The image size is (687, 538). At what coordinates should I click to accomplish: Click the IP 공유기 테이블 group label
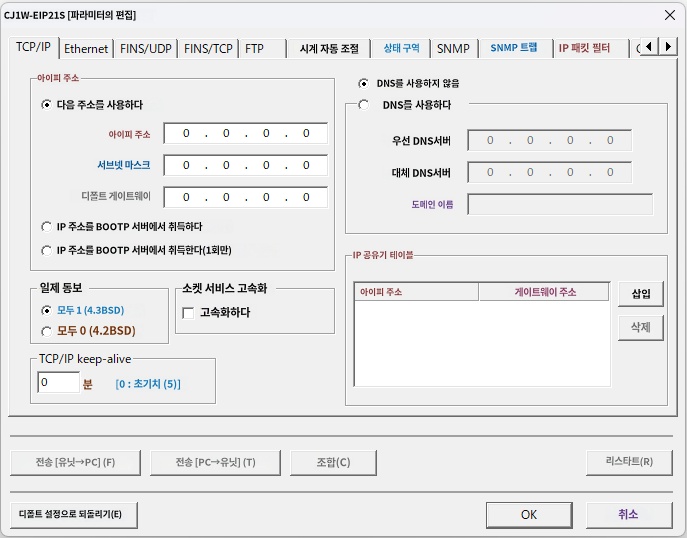click(x=383, y=255)
